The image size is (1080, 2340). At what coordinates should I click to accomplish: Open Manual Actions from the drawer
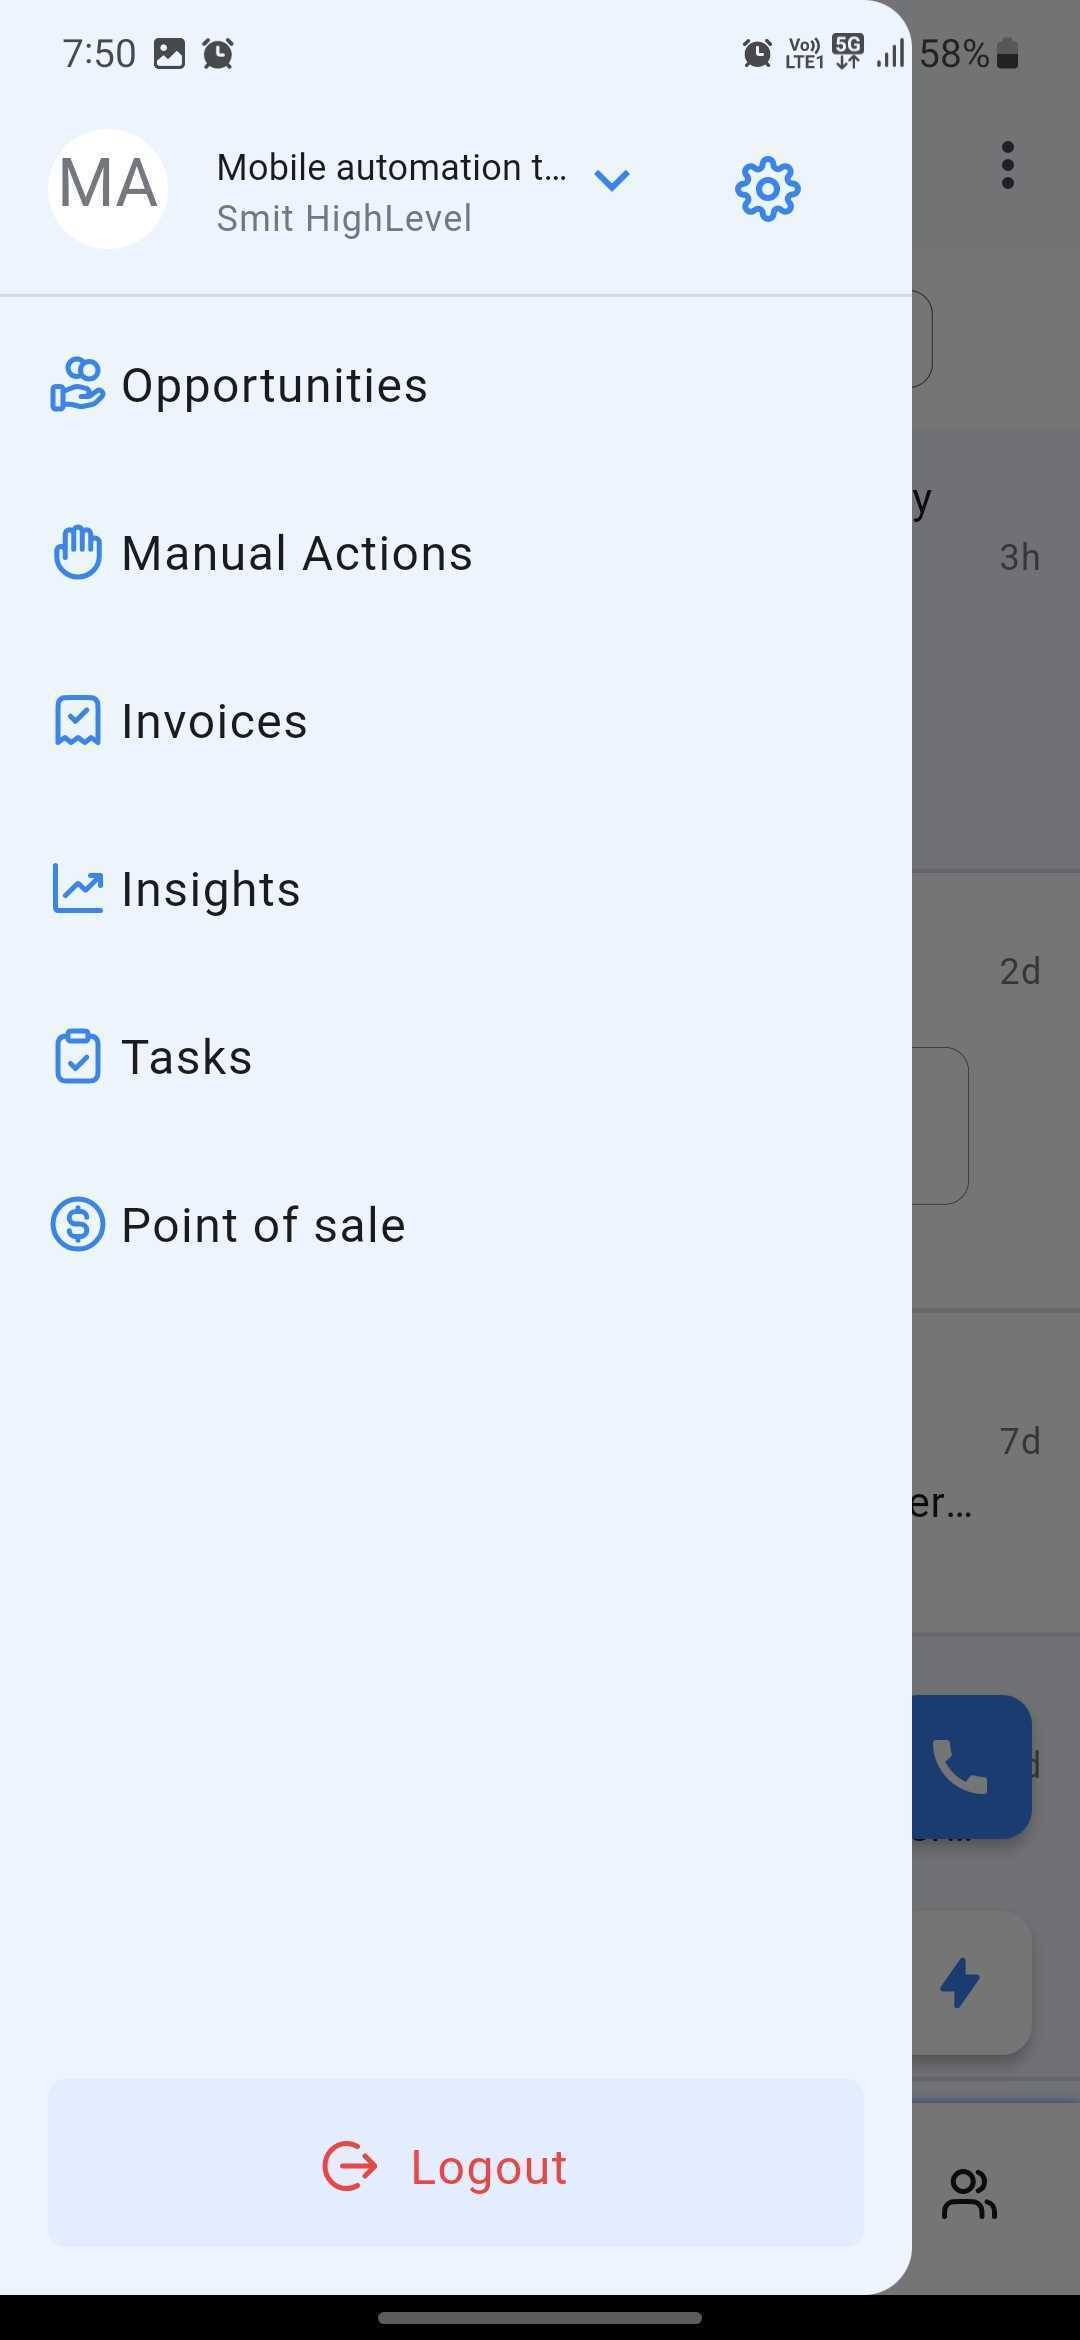pyautogui.click(x=456, y=553)
